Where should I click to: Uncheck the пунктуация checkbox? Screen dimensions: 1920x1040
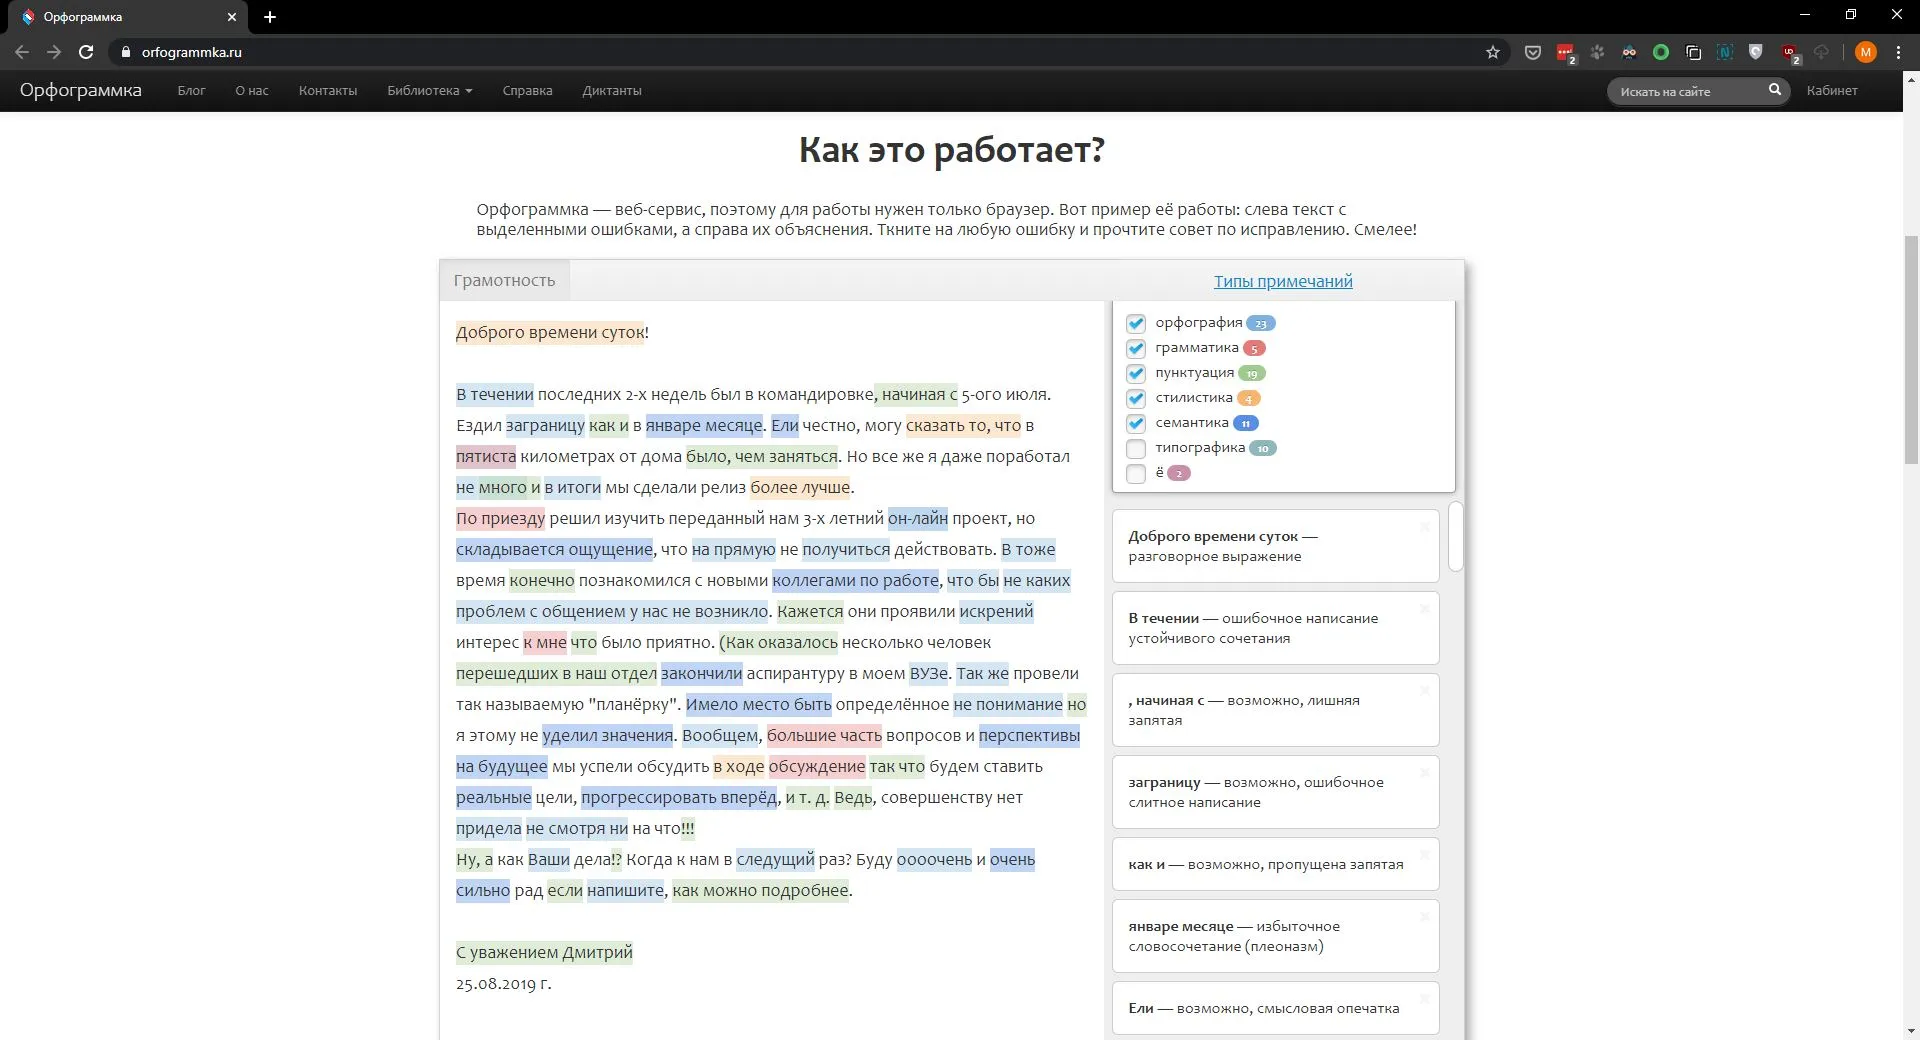(x=1136, y=373)
